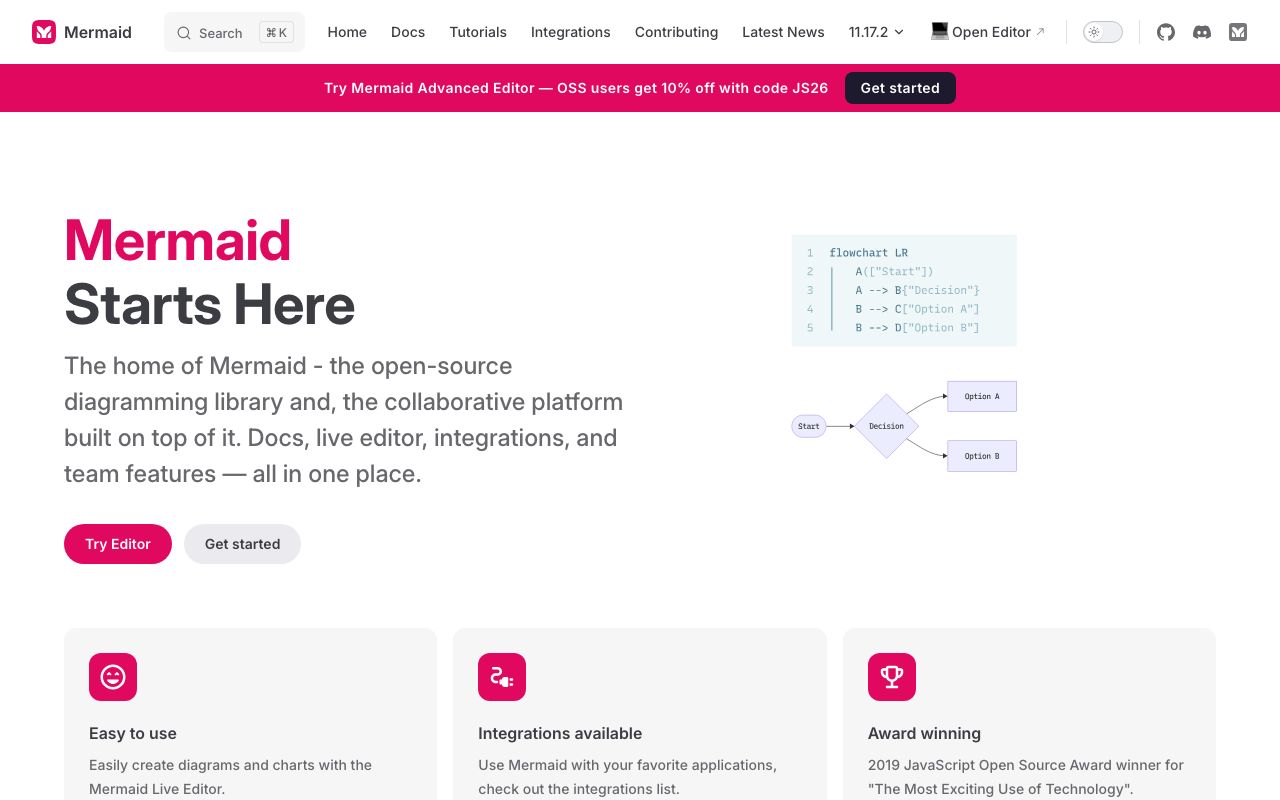The height and width of the screenshot is (800, 1280).
Task: Go to the Tutorials nav item
Action: 478,32
